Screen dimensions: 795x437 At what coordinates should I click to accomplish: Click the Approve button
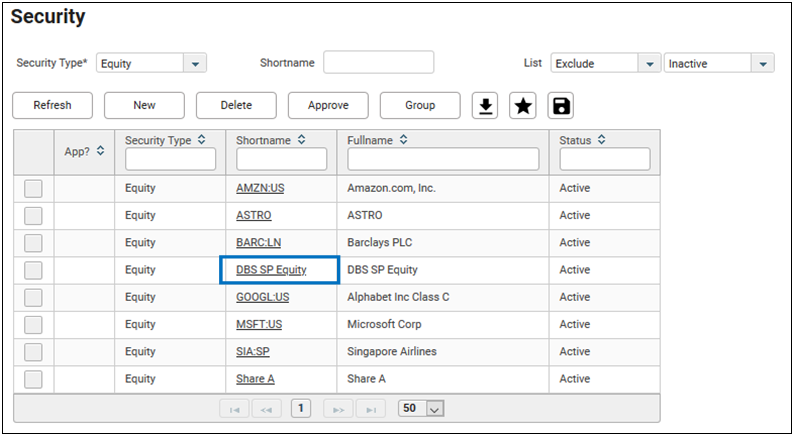tap(328, 105)
